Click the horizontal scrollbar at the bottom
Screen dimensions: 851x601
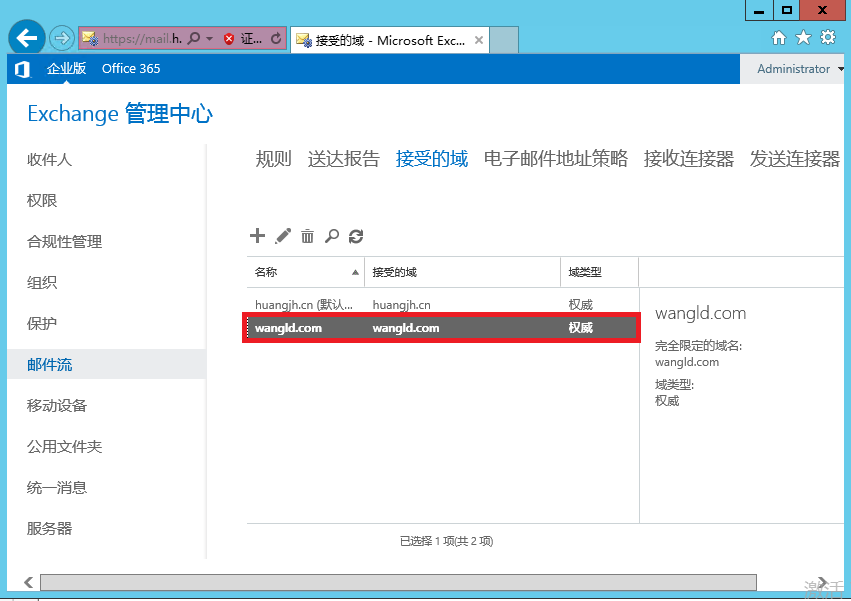coord(398,582)
